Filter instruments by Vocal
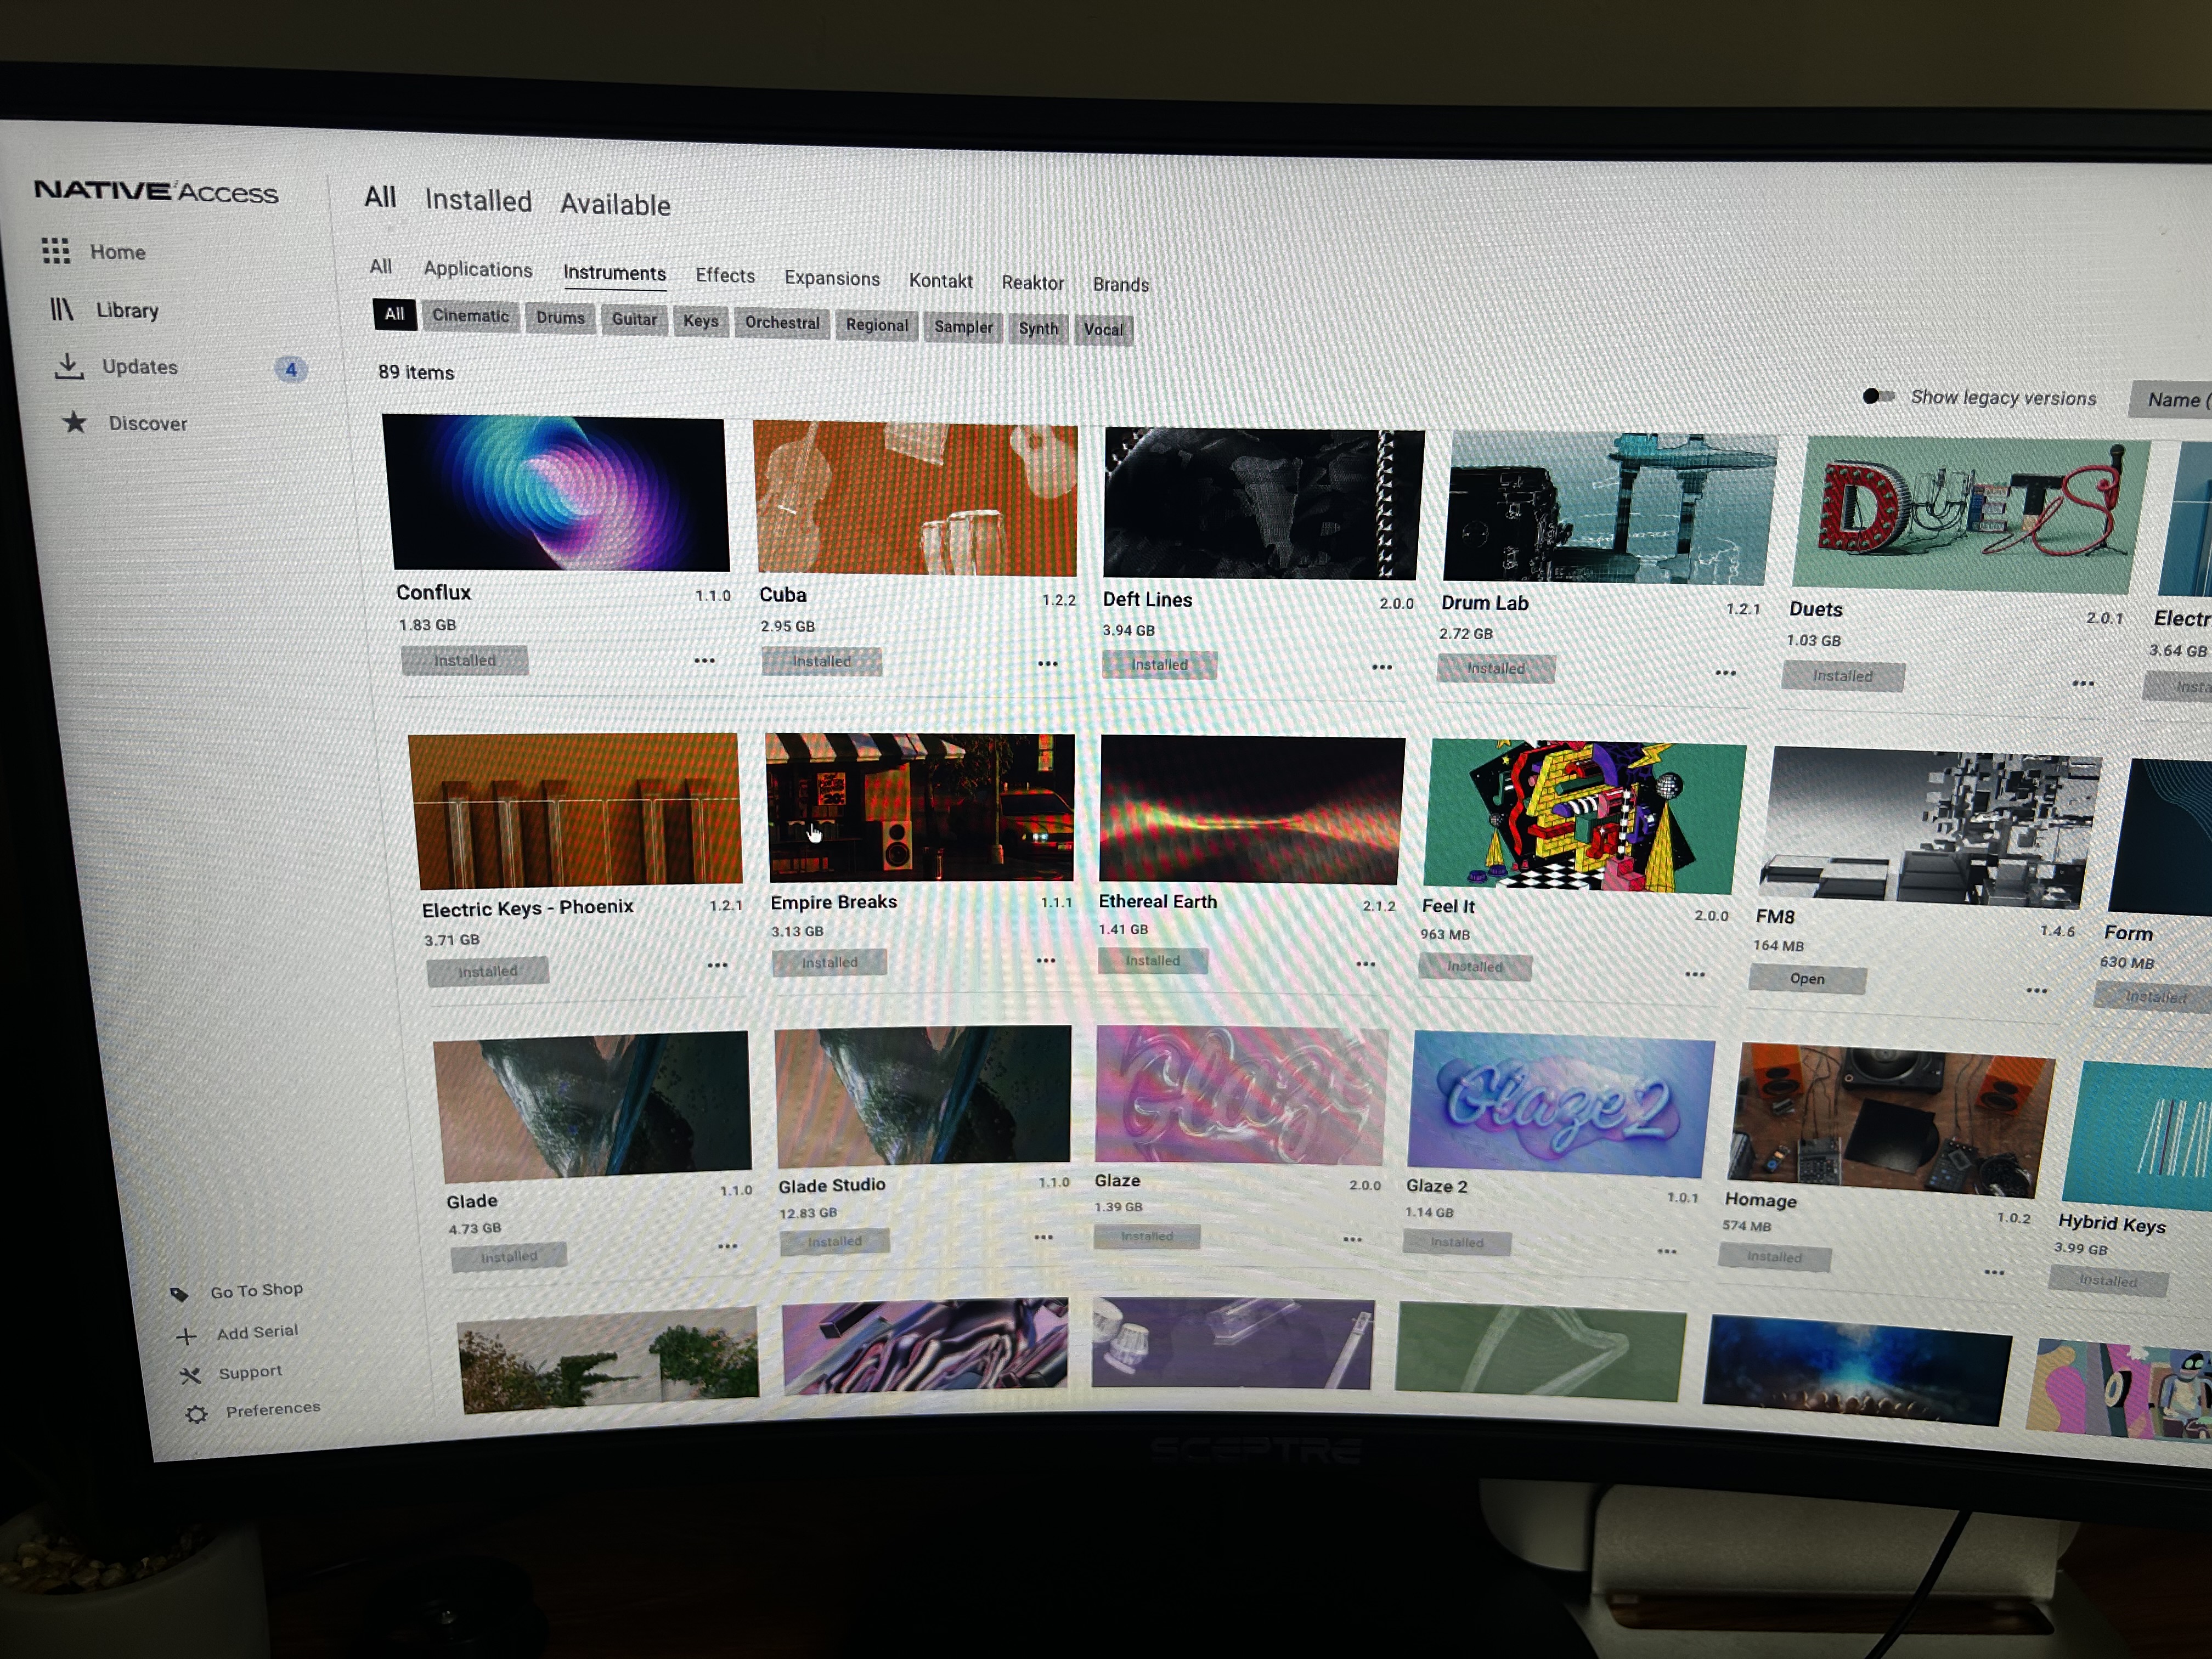This screenshot has width=2212, height=1659. [1103, 330]
